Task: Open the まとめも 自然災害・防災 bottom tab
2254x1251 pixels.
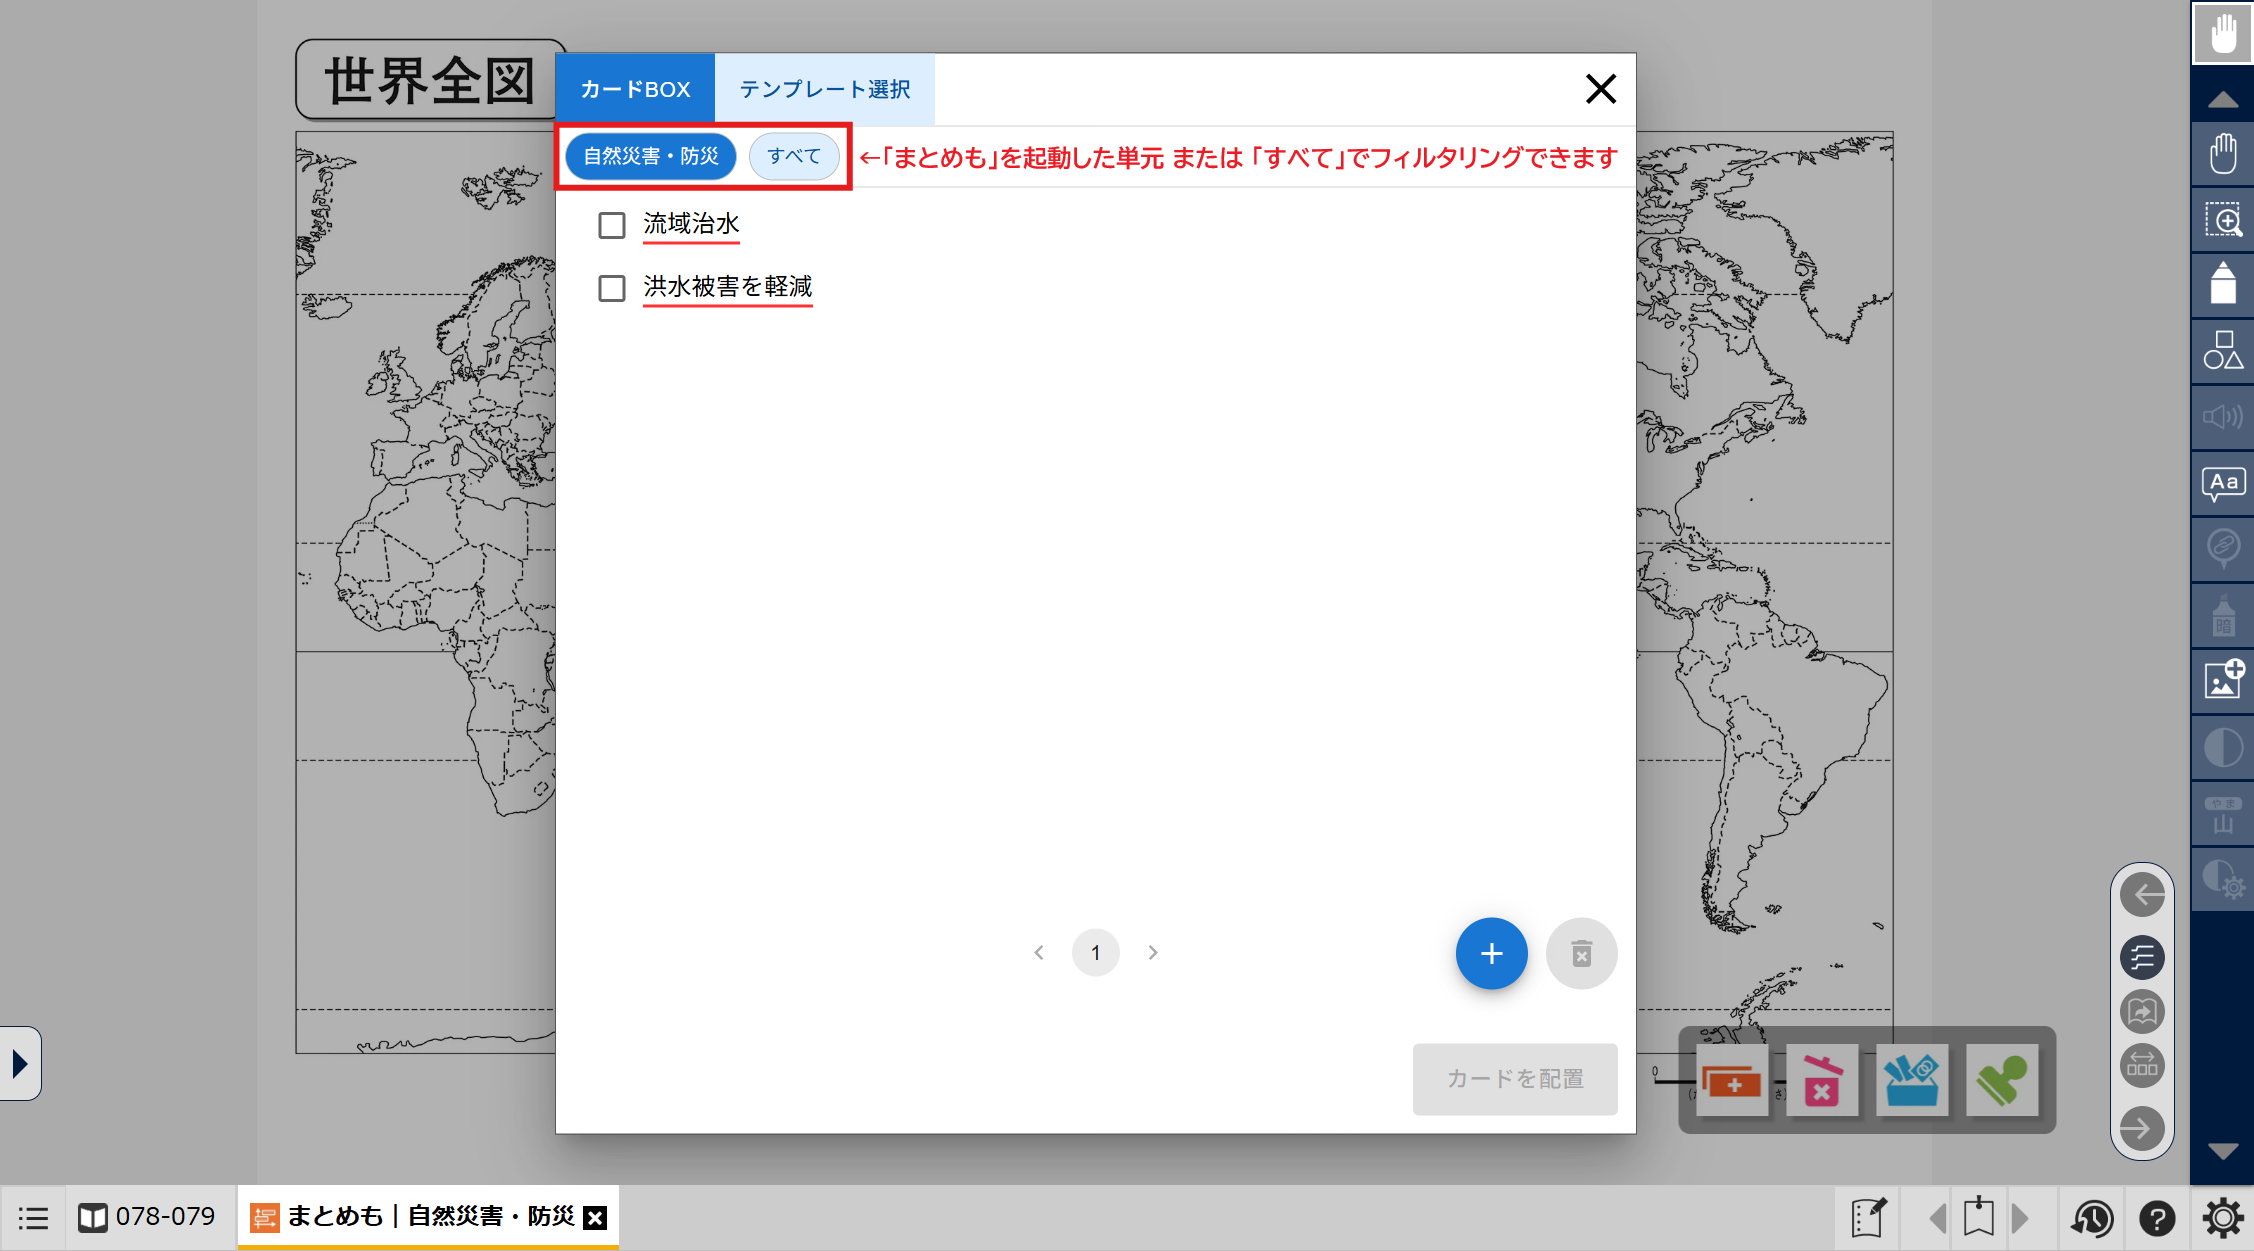Action: coord(418,1217)
